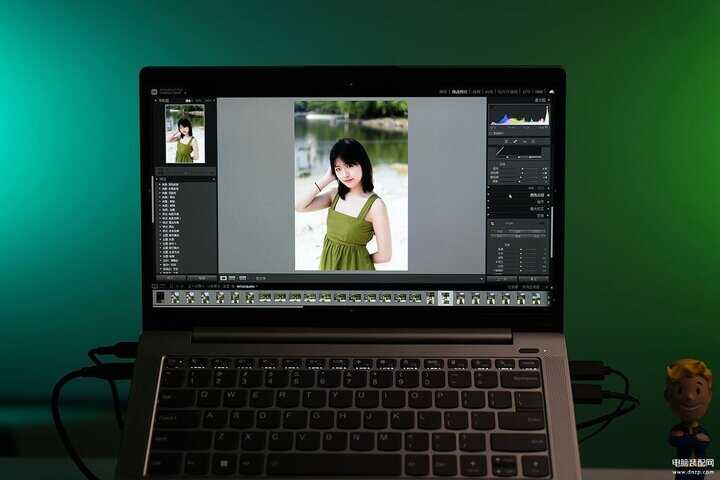Select the highlighted filmstrip thumbnail
The height and width of the screenshot is (480, 720).
(x=445, y=298)
